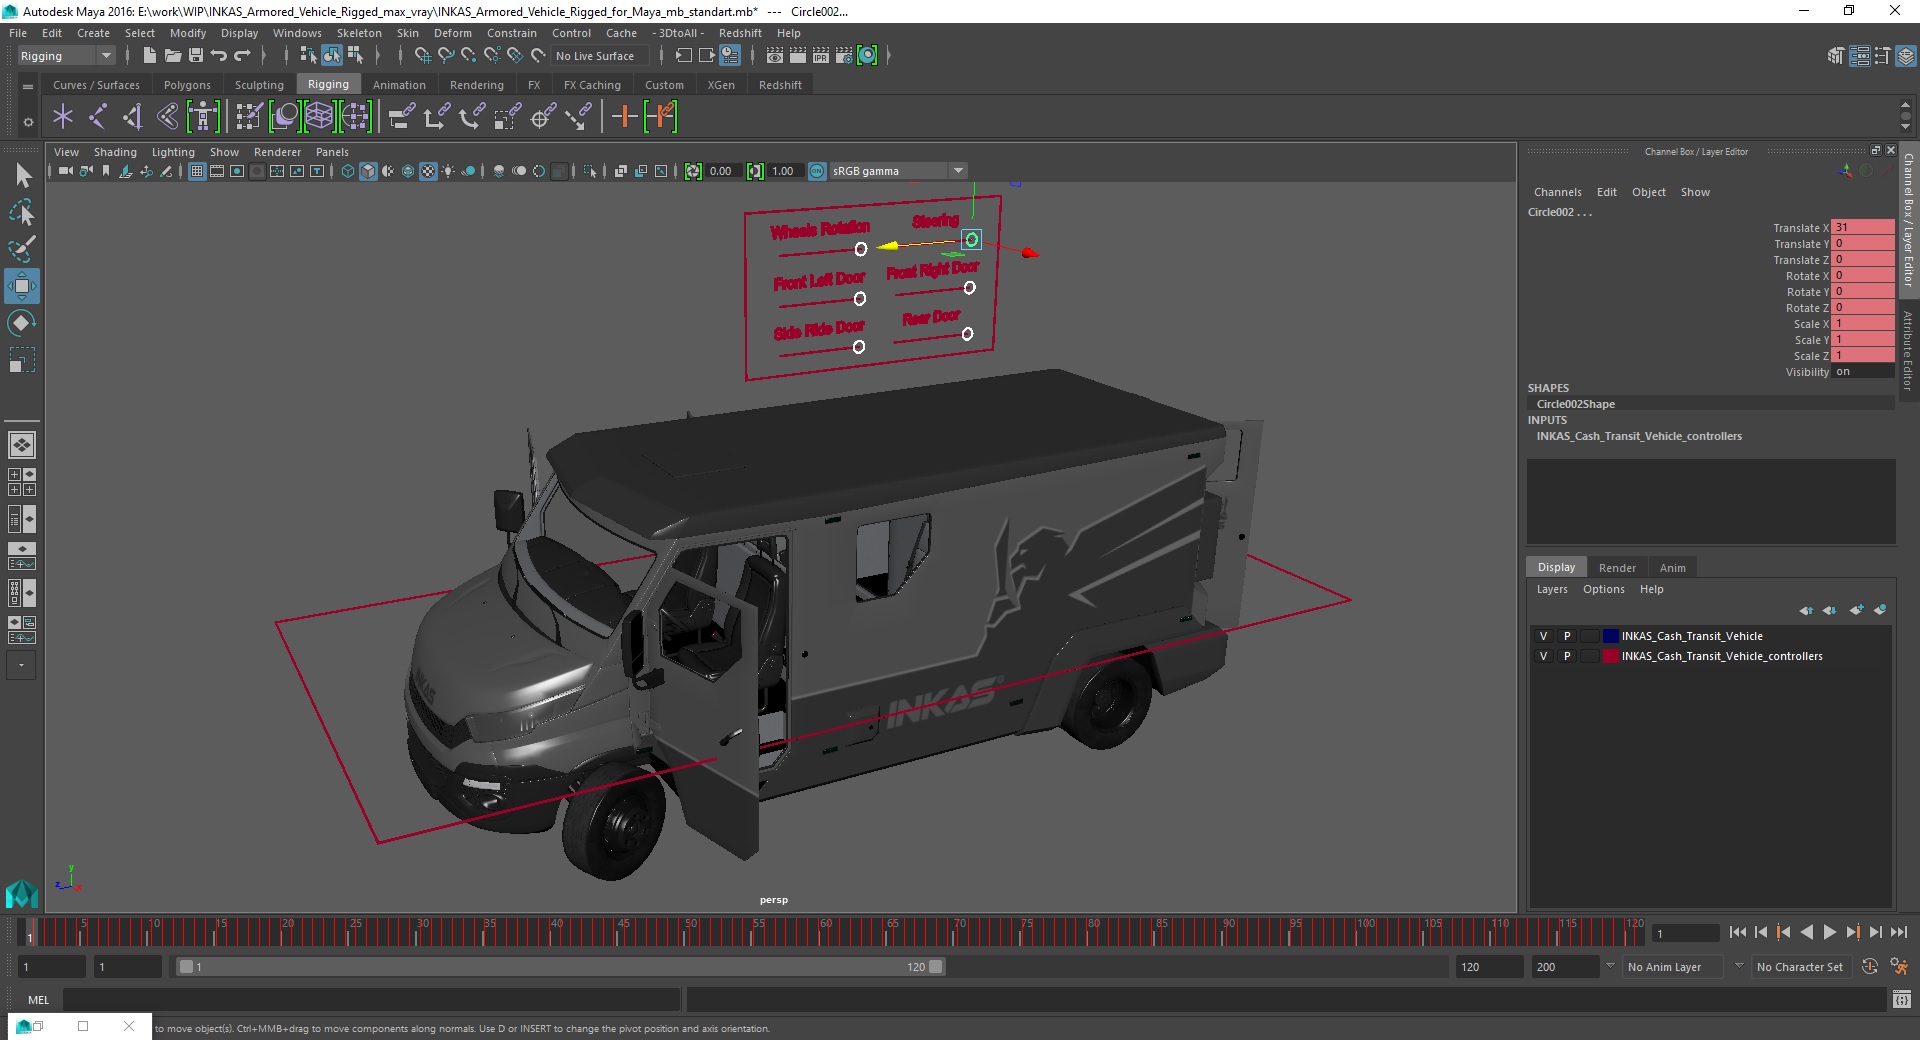
Task: Open the sRGB gamma dropdown
Action: (898, 171)
